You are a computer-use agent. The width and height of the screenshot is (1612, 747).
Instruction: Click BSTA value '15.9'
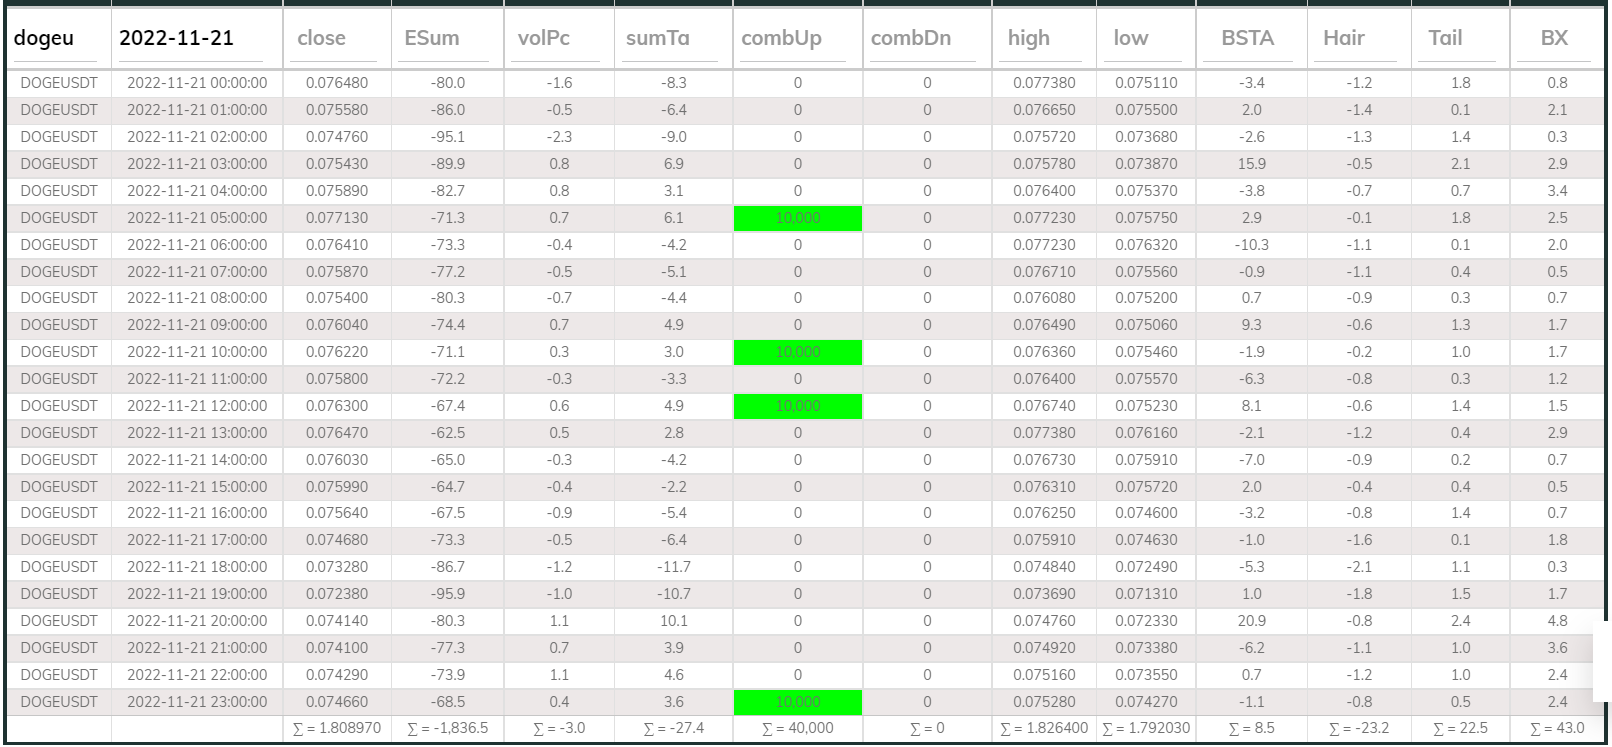1252,164
